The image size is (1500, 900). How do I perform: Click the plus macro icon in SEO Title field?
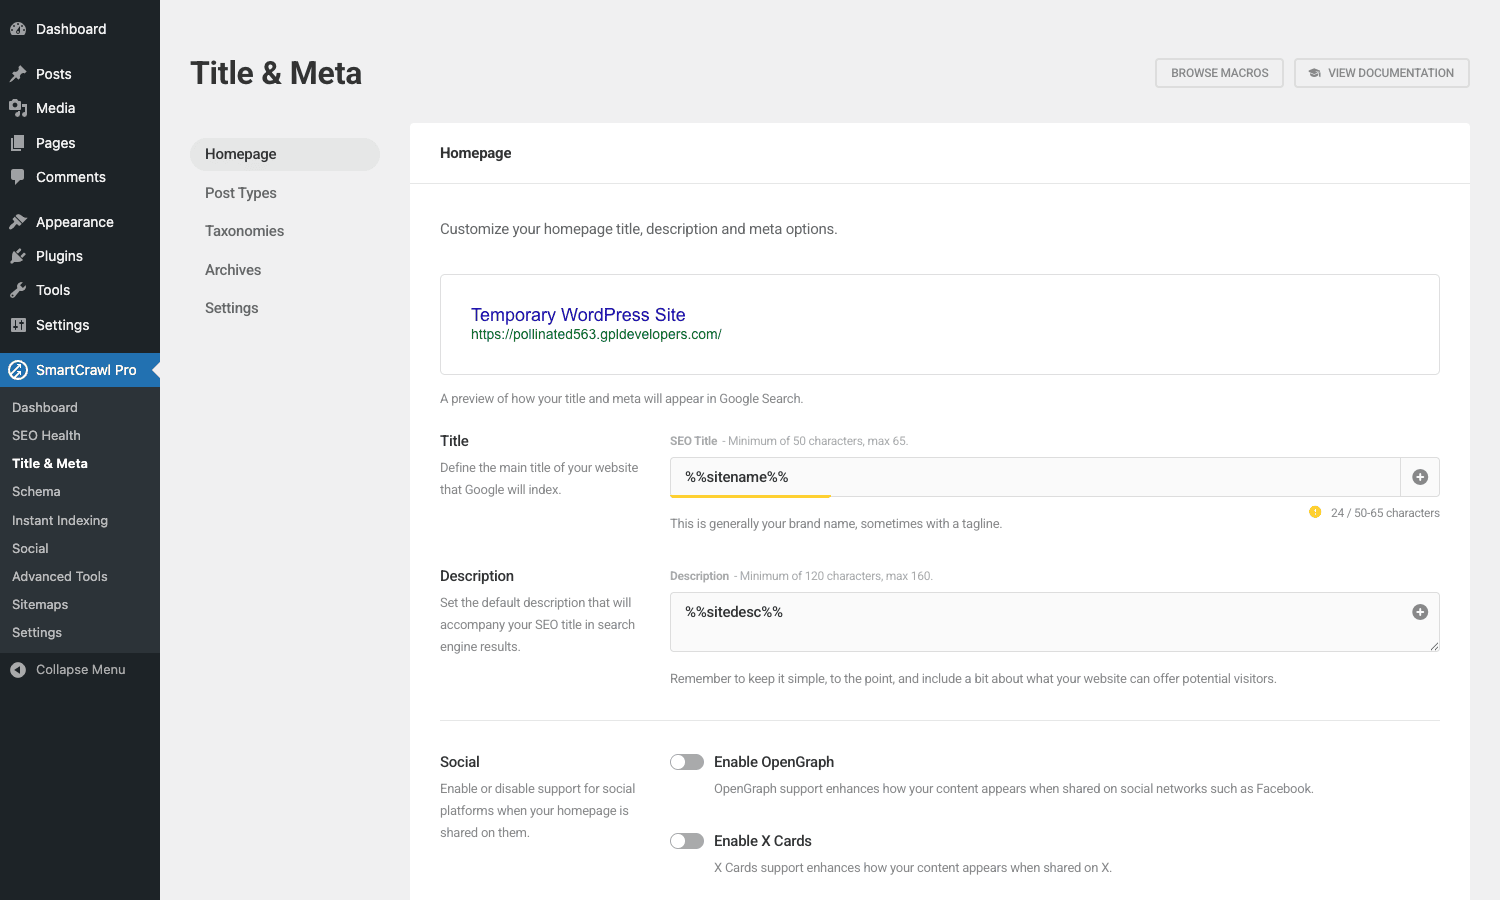pyautogui.click(x=1420, y=477)
